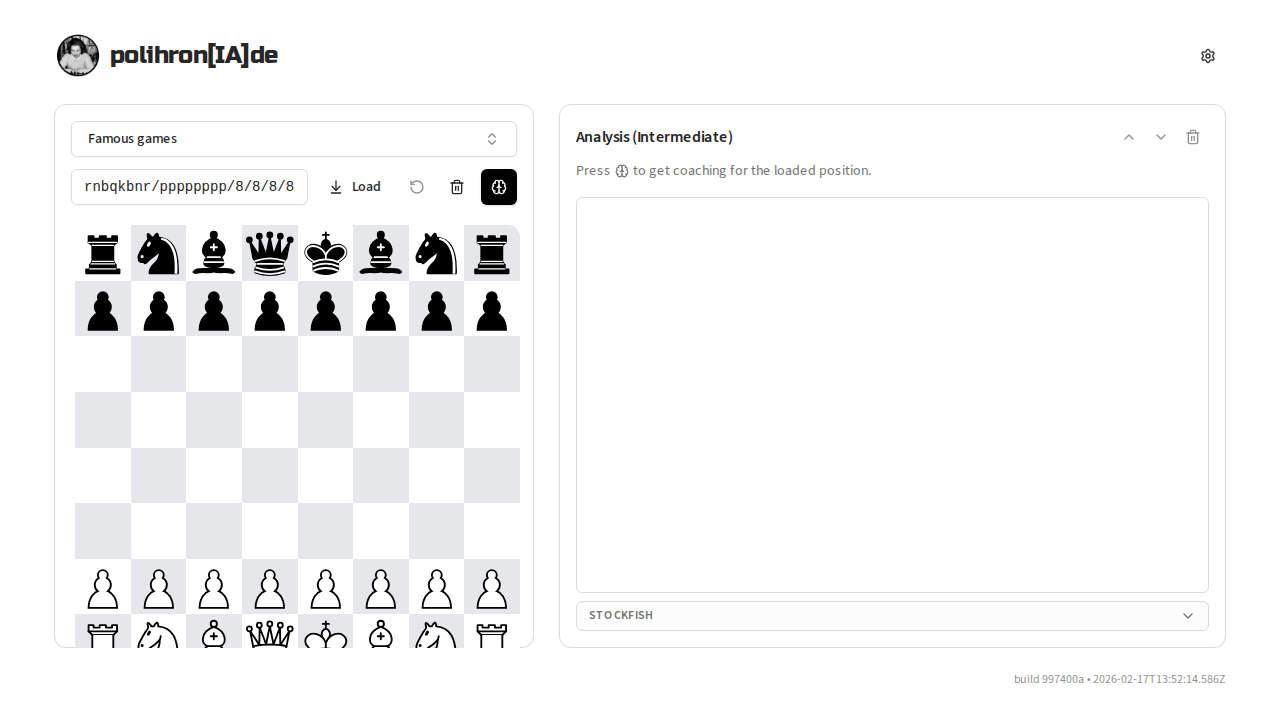Click the user avatar next to the app title
This screenshot has height=720, width=1280.
coord(77,55)
